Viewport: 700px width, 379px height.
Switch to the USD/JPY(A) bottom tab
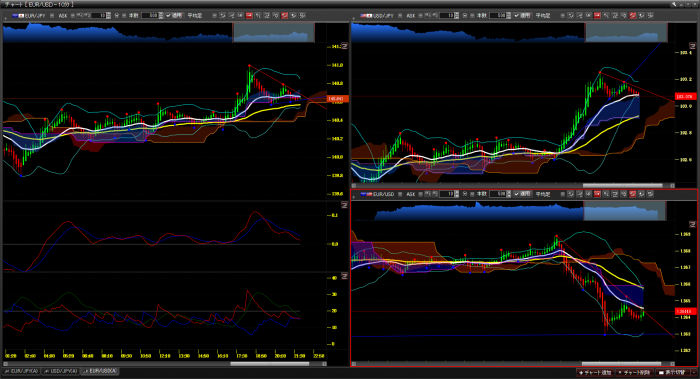point(60,371)
